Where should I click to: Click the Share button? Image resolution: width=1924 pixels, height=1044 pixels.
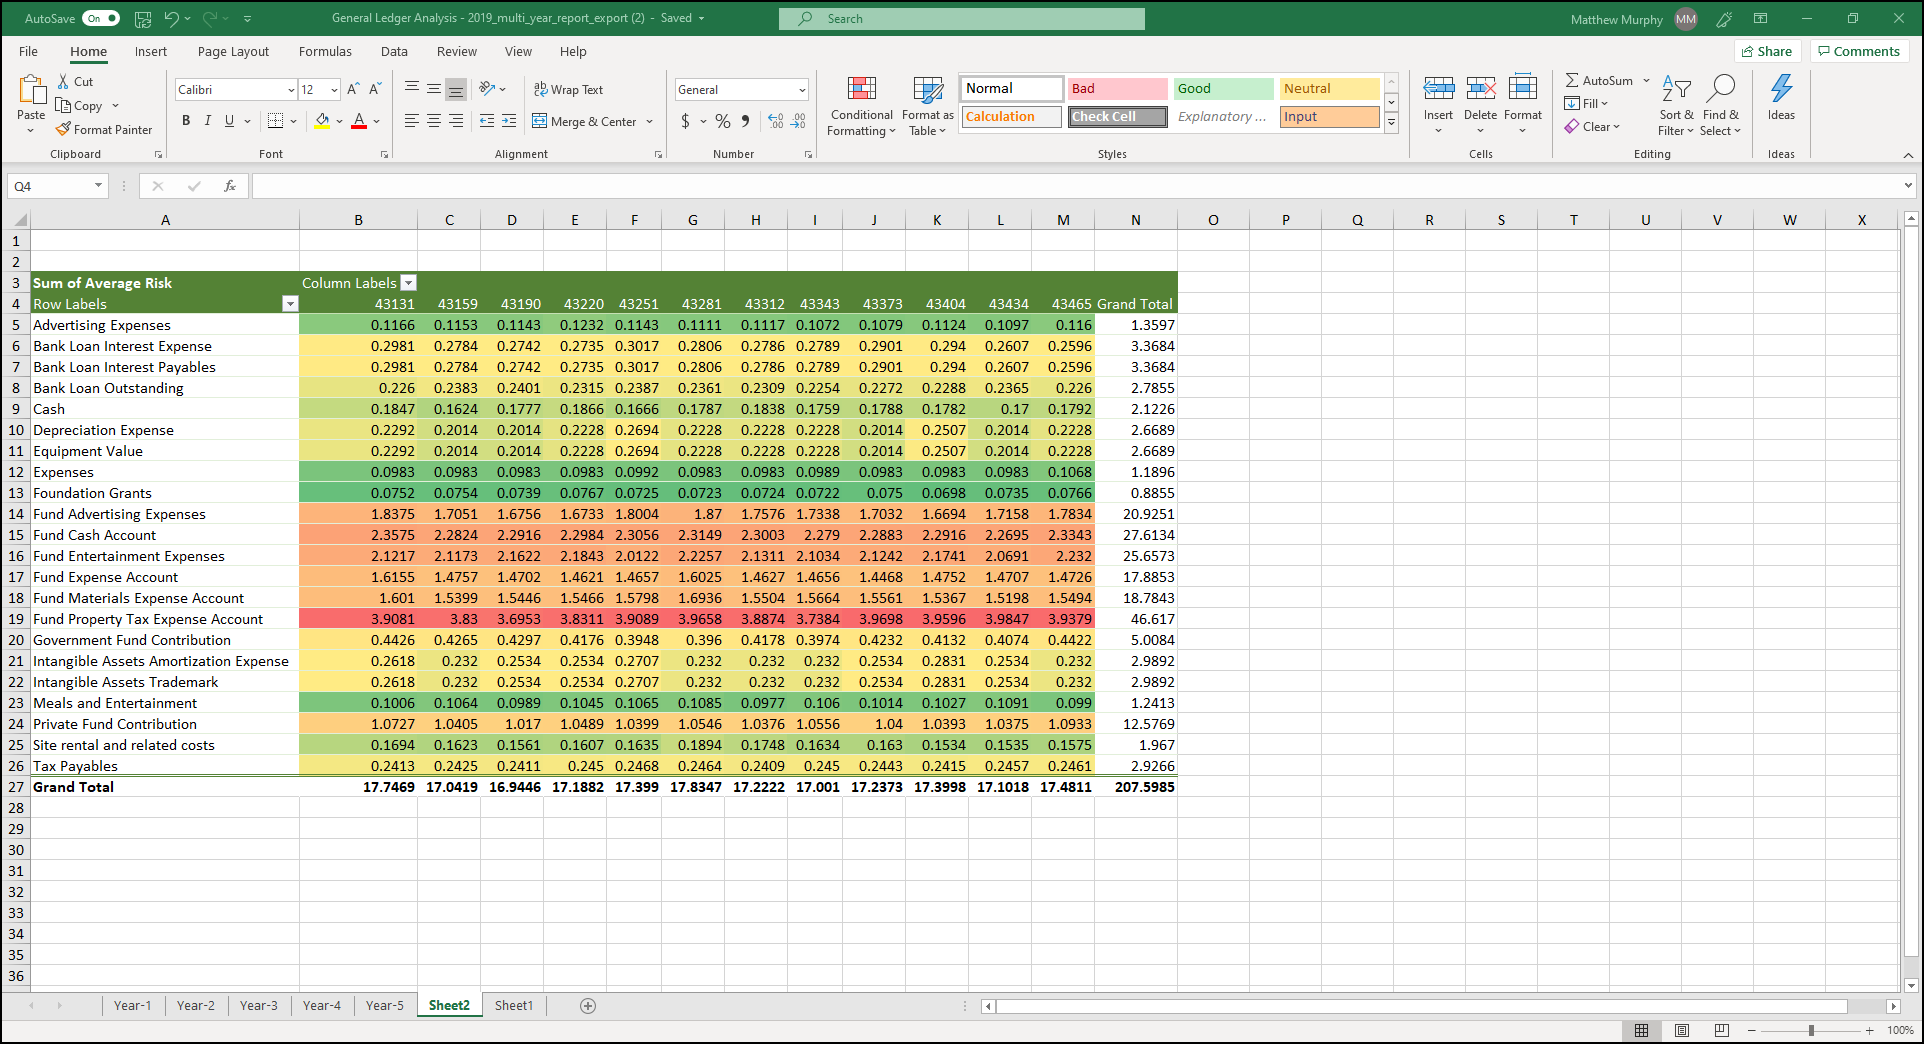pos(1767,51)
